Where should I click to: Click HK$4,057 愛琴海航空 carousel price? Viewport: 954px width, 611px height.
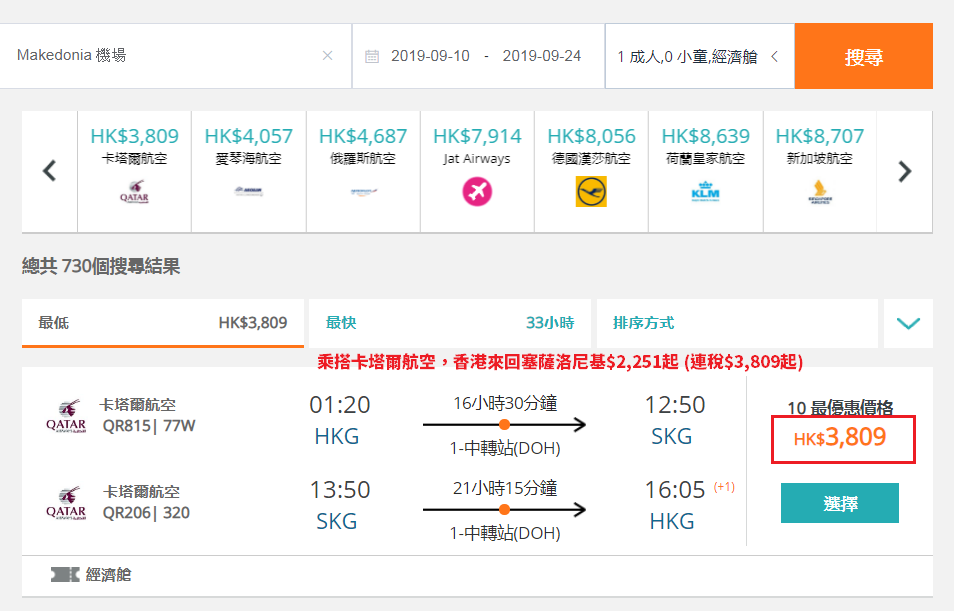(249, 136)
